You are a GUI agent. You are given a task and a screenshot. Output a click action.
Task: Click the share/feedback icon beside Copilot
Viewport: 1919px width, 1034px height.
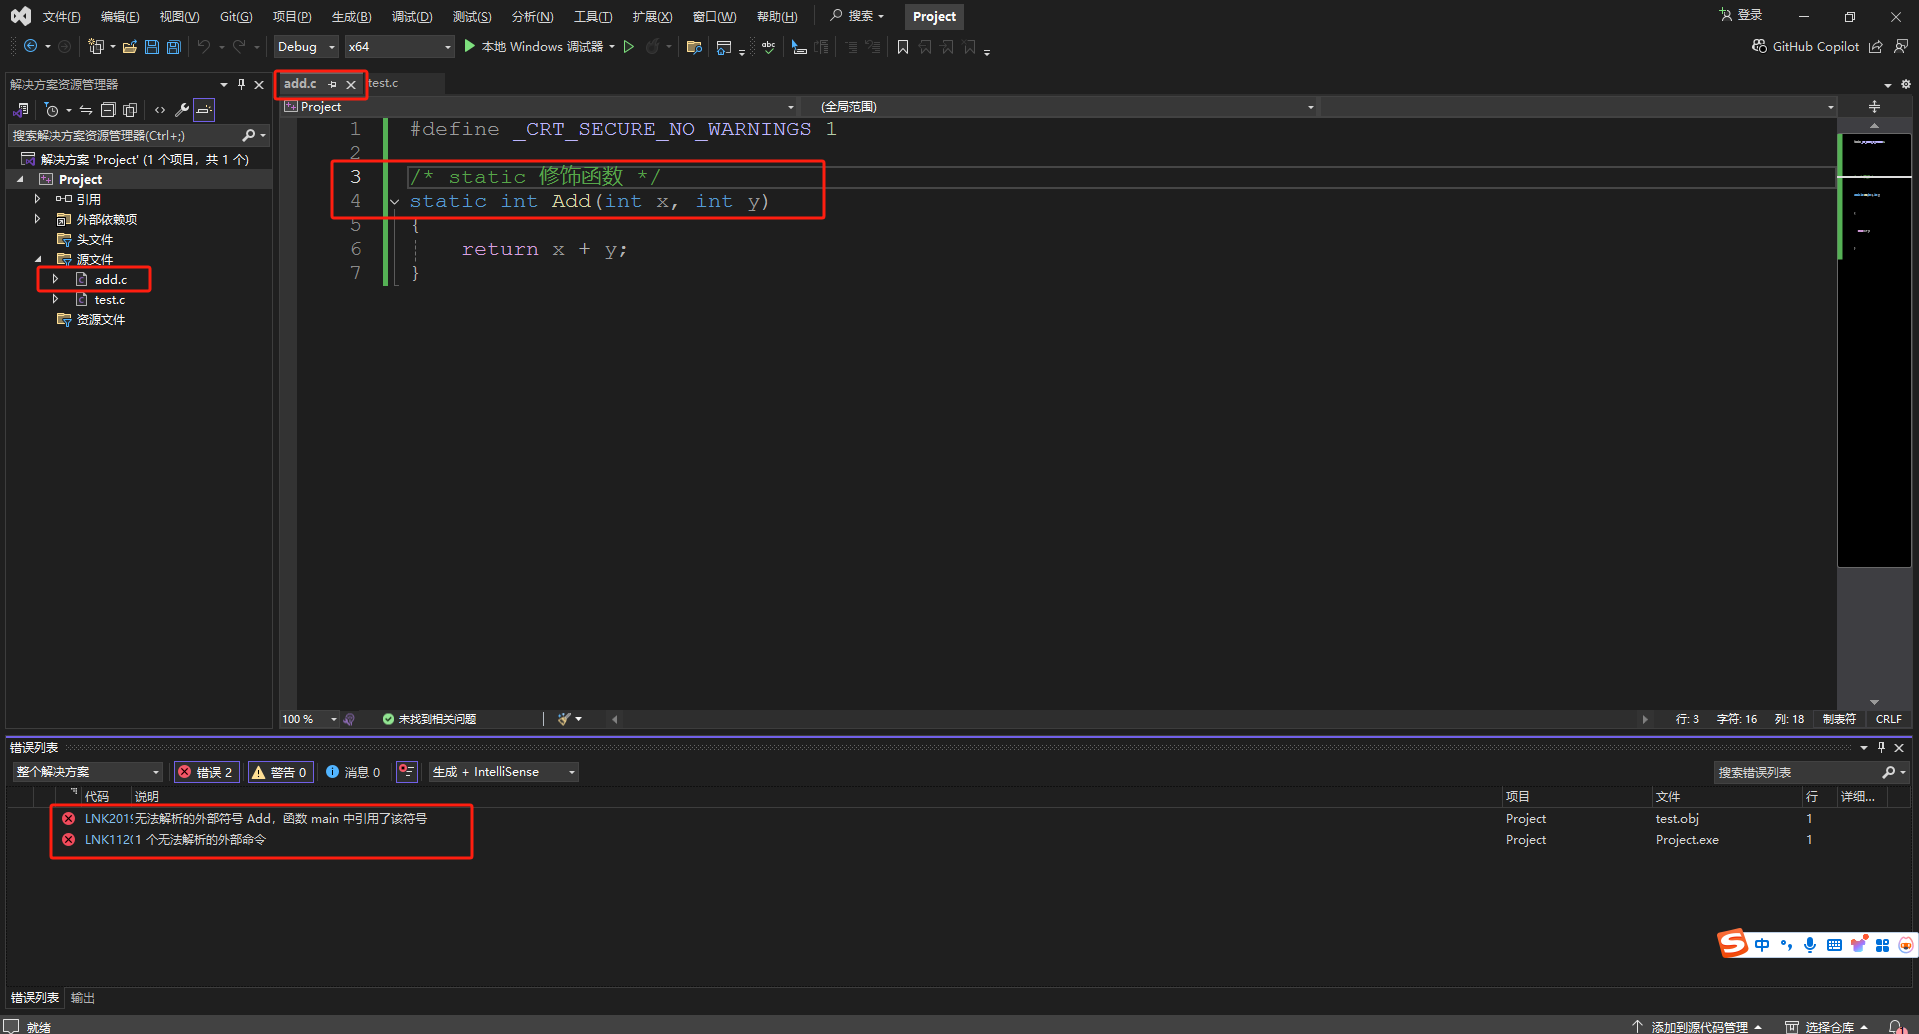tap(1876, 46)
